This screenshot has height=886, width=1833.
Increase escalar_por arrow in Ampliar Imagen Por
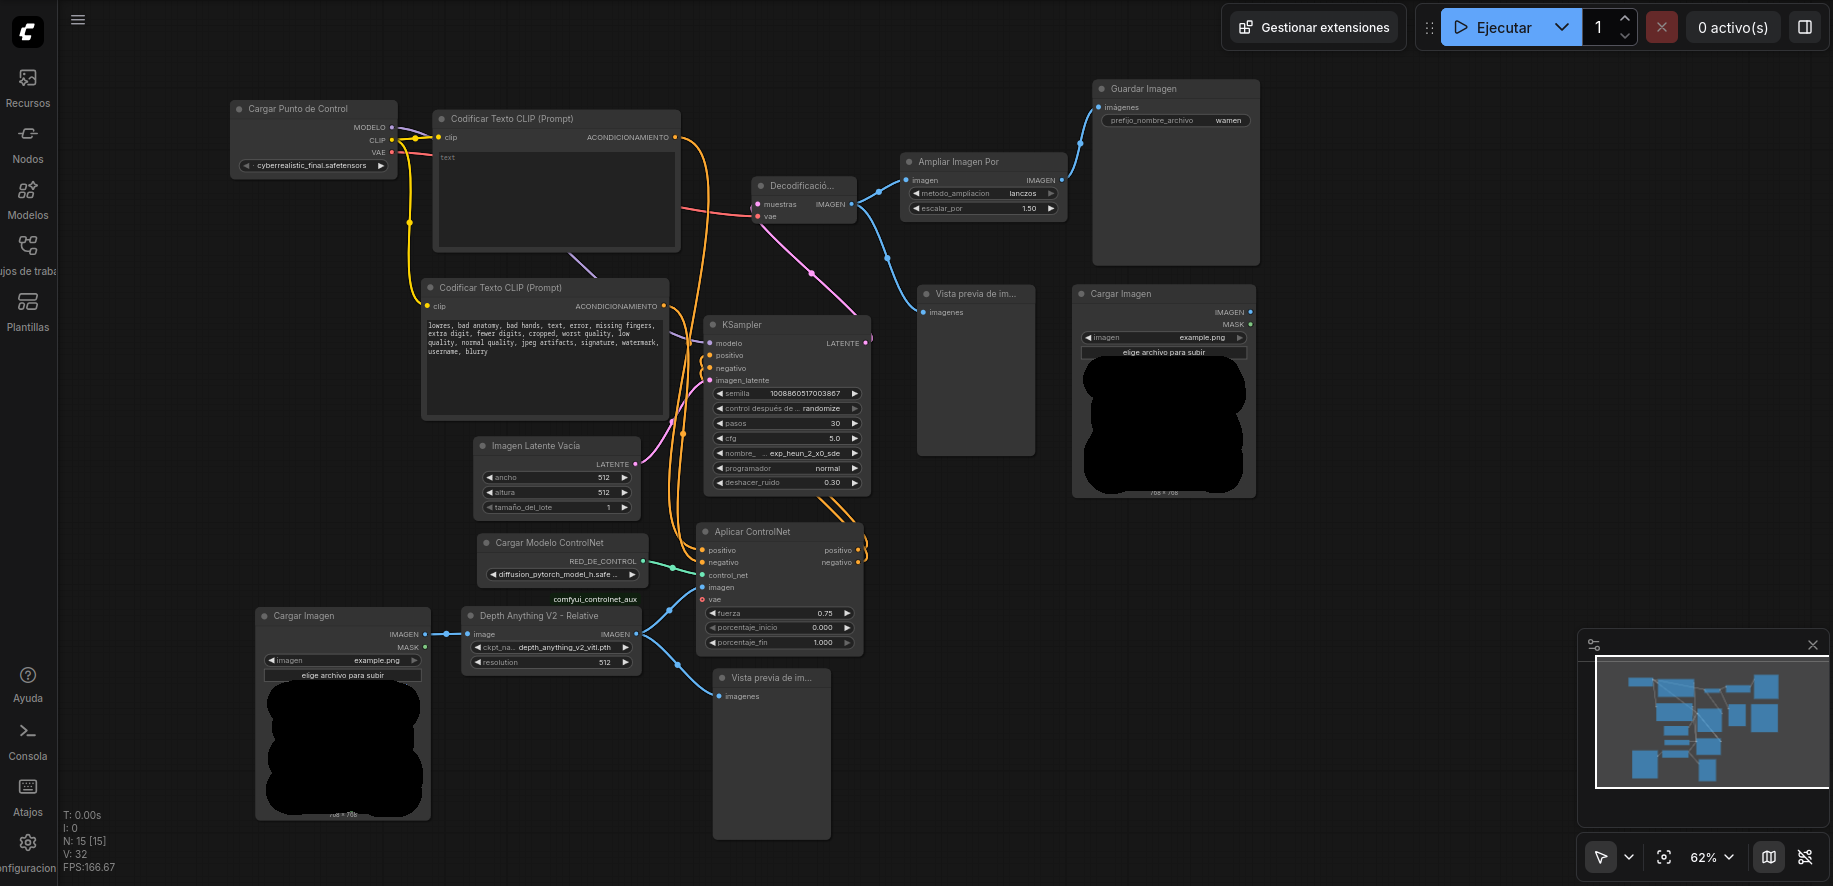1051,209
